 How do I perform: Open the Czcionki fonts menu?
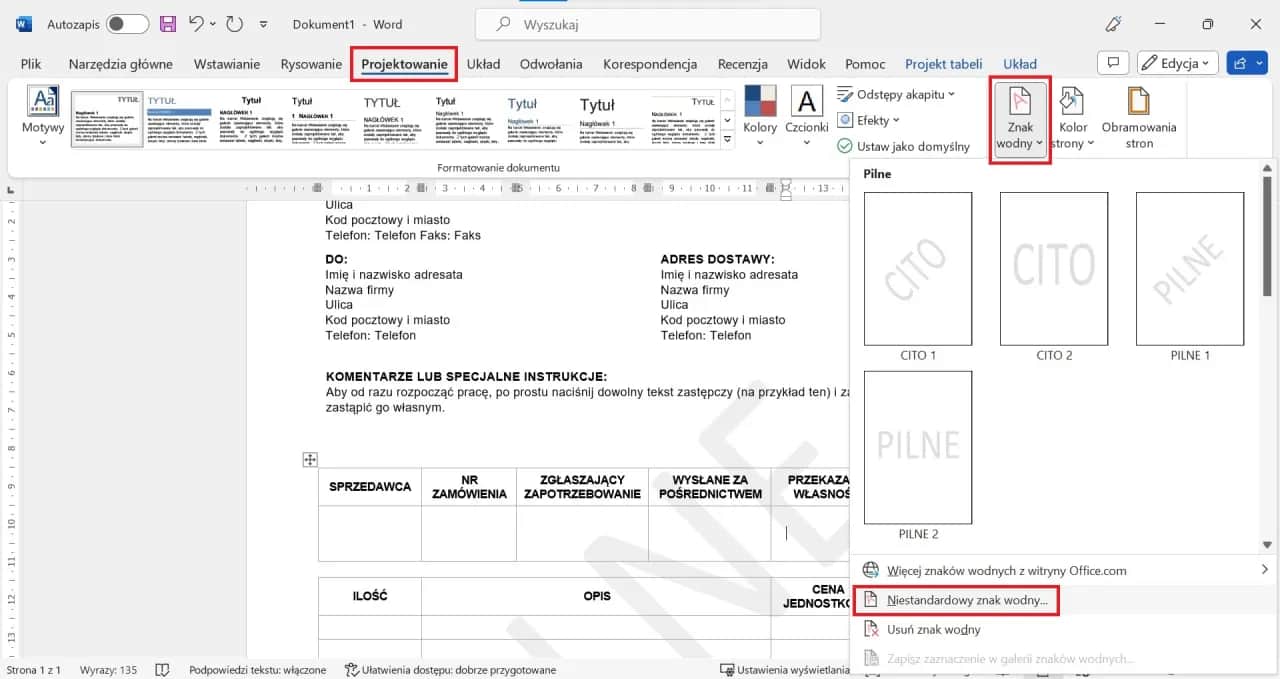point(806,115)
